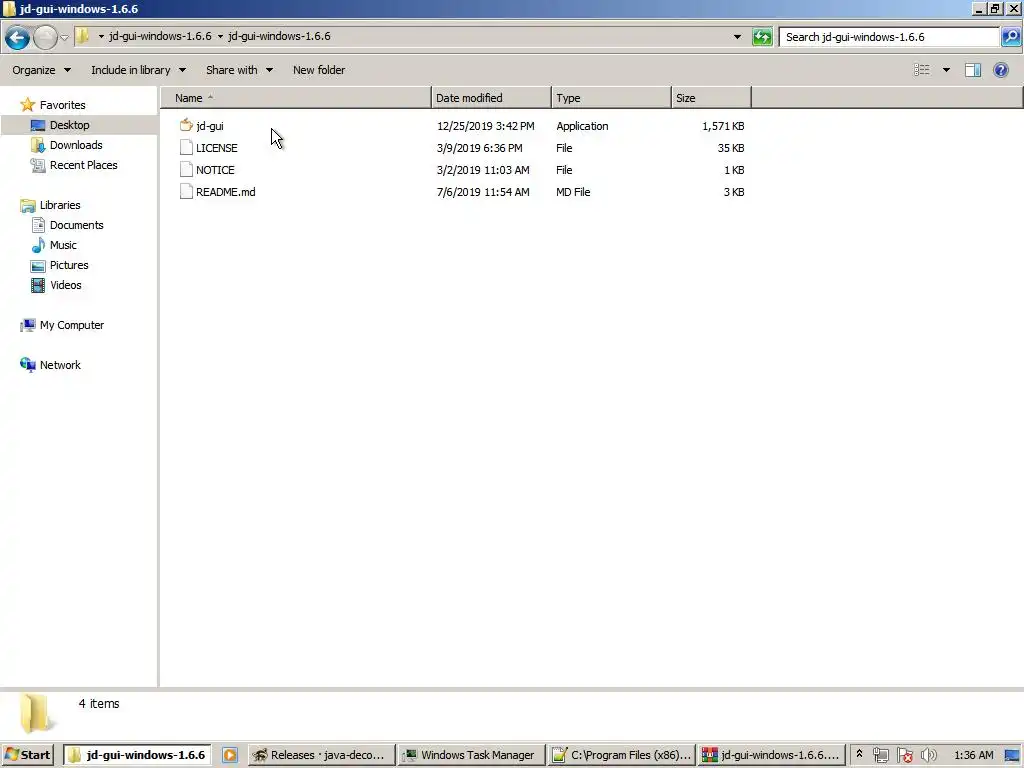Click Show desktop icon at taskbar end
This screenshot has height=768, width=1024.
point(1012,756)
